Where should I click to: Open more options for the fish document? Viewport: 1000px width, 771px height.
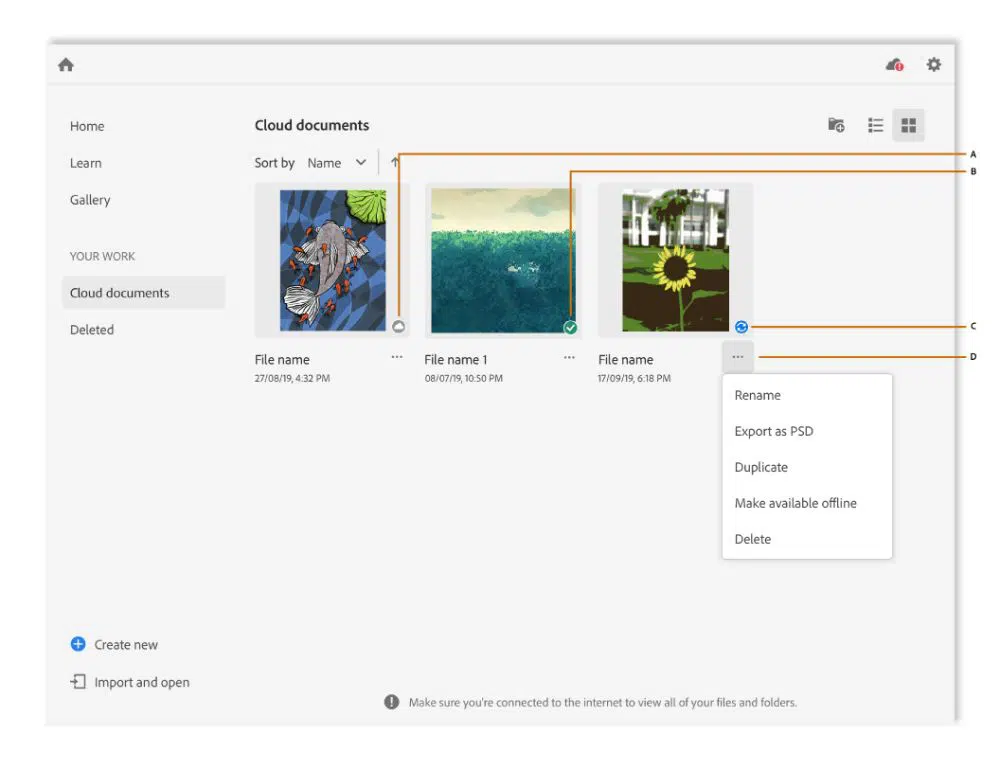[397, 357]
